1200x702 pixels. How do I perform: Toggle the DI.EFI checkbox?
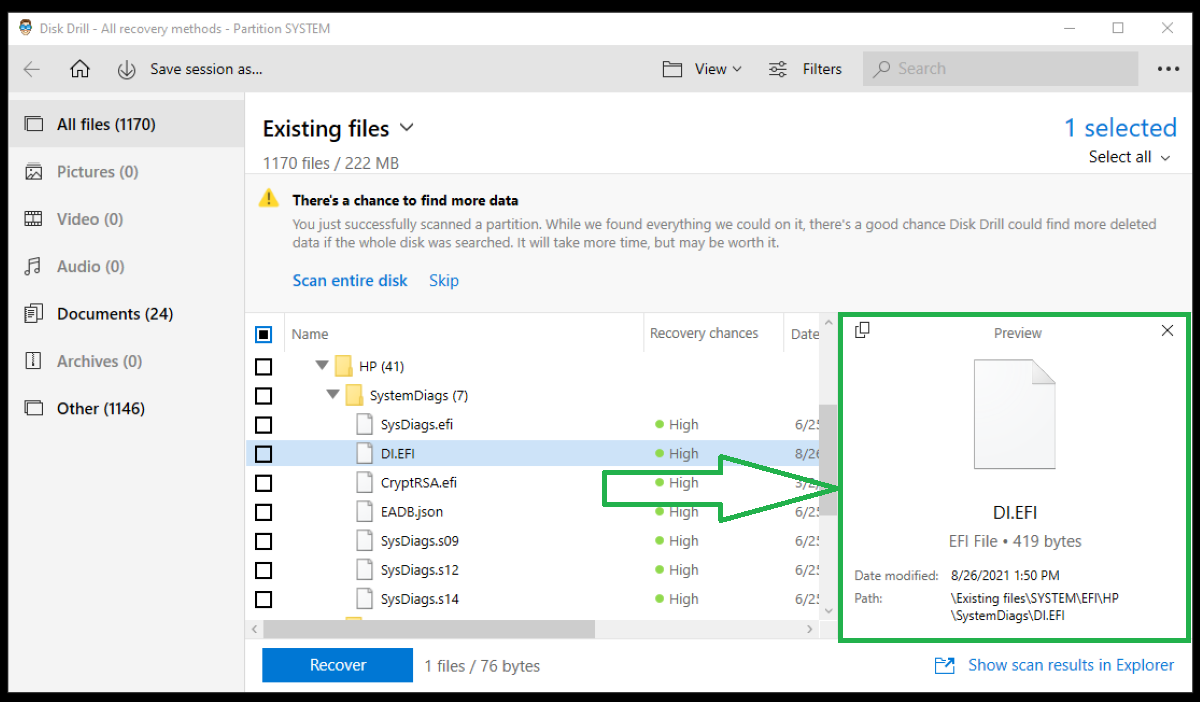point(264,453)
